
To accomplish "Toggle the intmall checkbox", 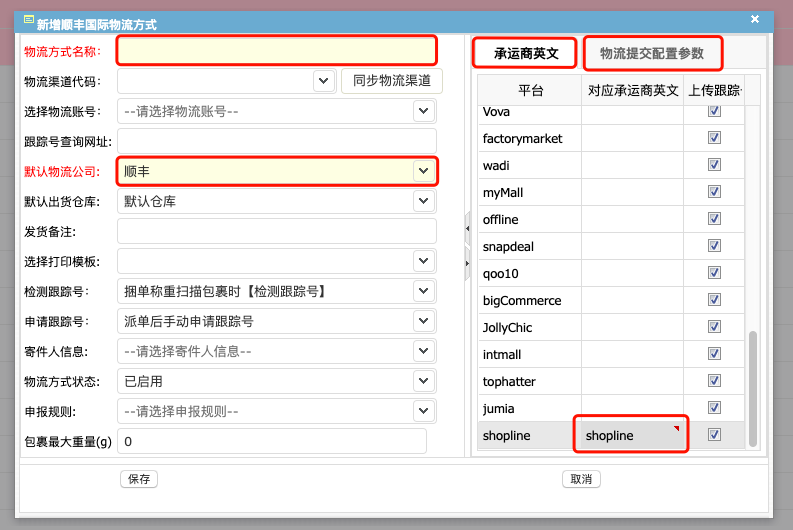I will point(714,354).
